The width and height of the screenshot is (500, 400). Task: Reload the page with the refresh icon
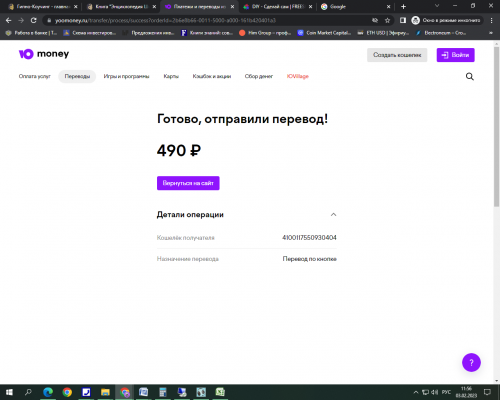[33, 20]
